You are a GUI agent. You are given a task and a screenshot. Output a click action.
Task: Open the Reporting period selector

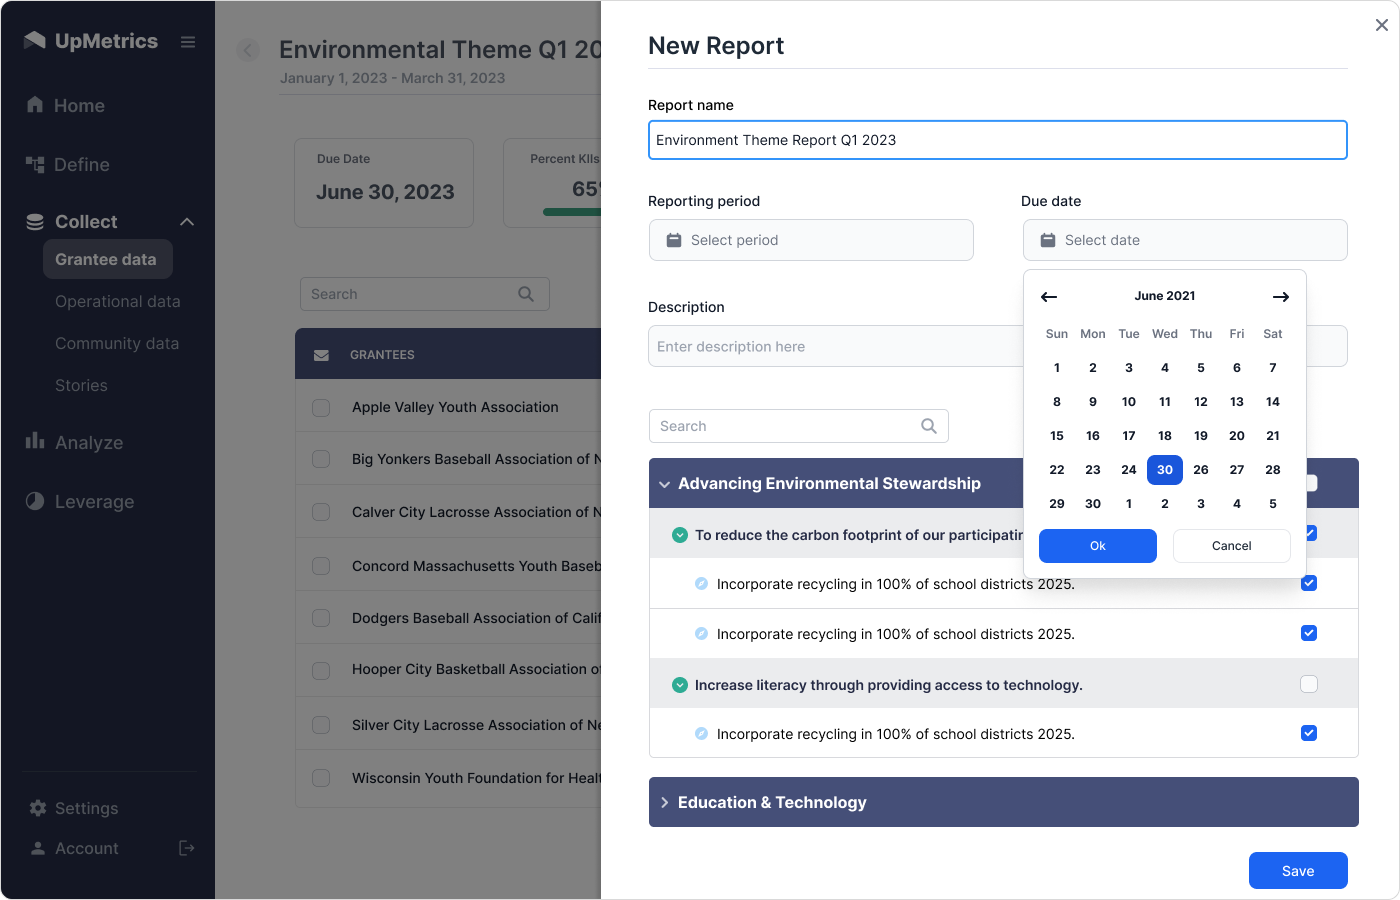click(811, 240)
